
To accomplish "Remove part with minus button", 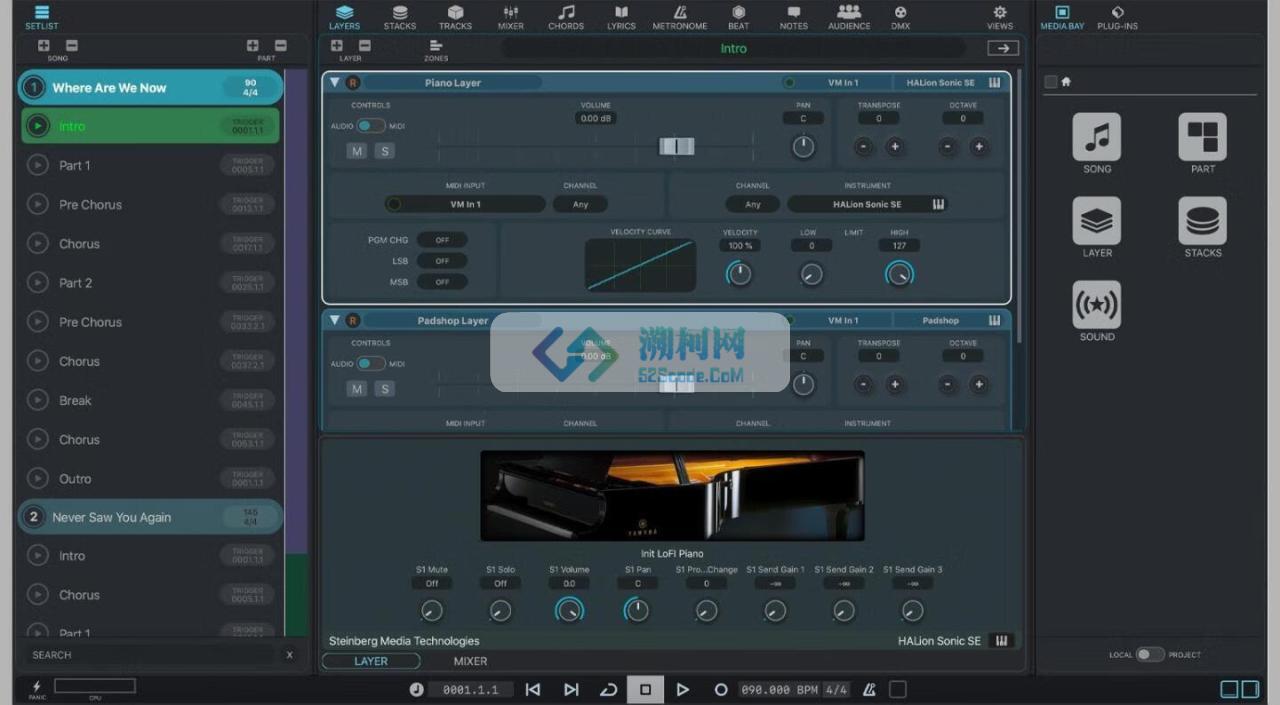I will click(x=280, y=46).
